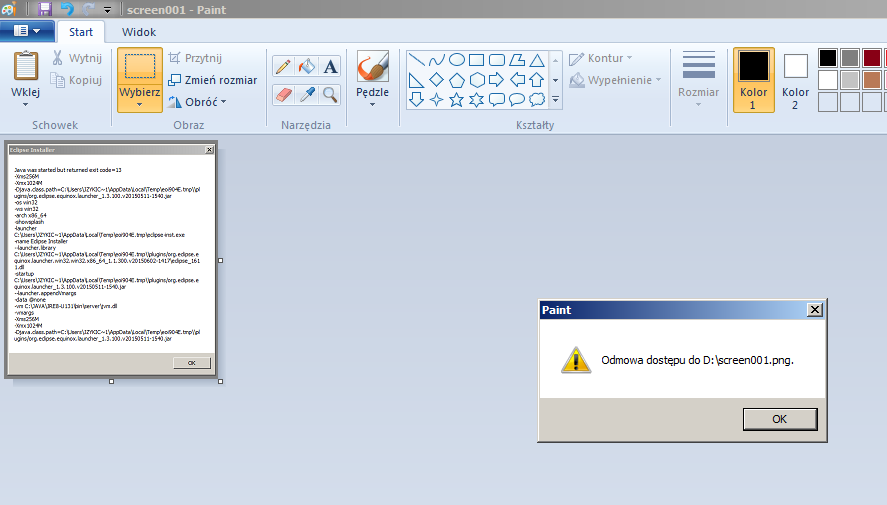Click Zmień rozmiar resize button
887x505 pixels.
[x=213, y=80]
